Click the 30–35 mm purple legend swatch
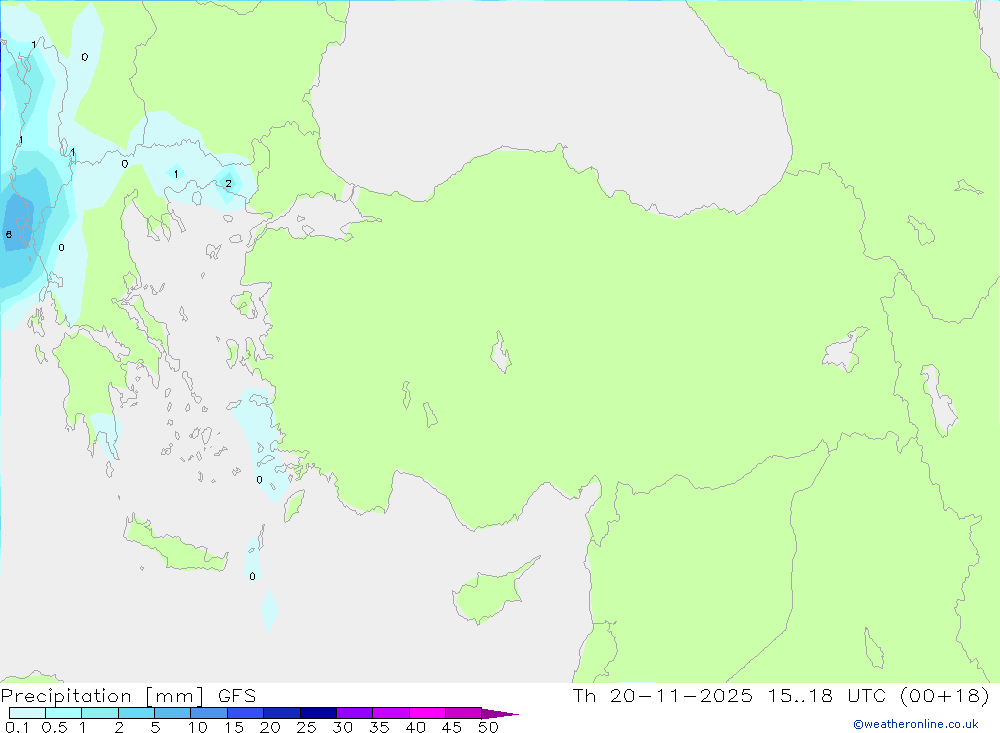1000x733 pixels. point(354,713)
